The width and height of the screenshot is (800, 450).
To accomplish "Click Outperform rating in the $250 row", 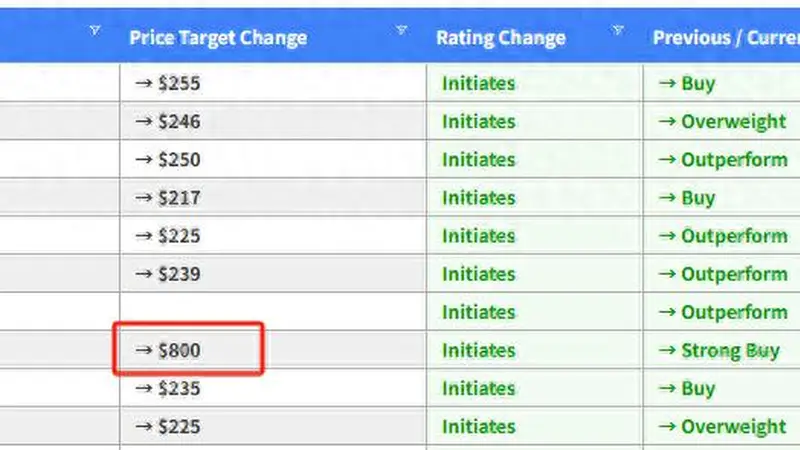I will [734, 160].
